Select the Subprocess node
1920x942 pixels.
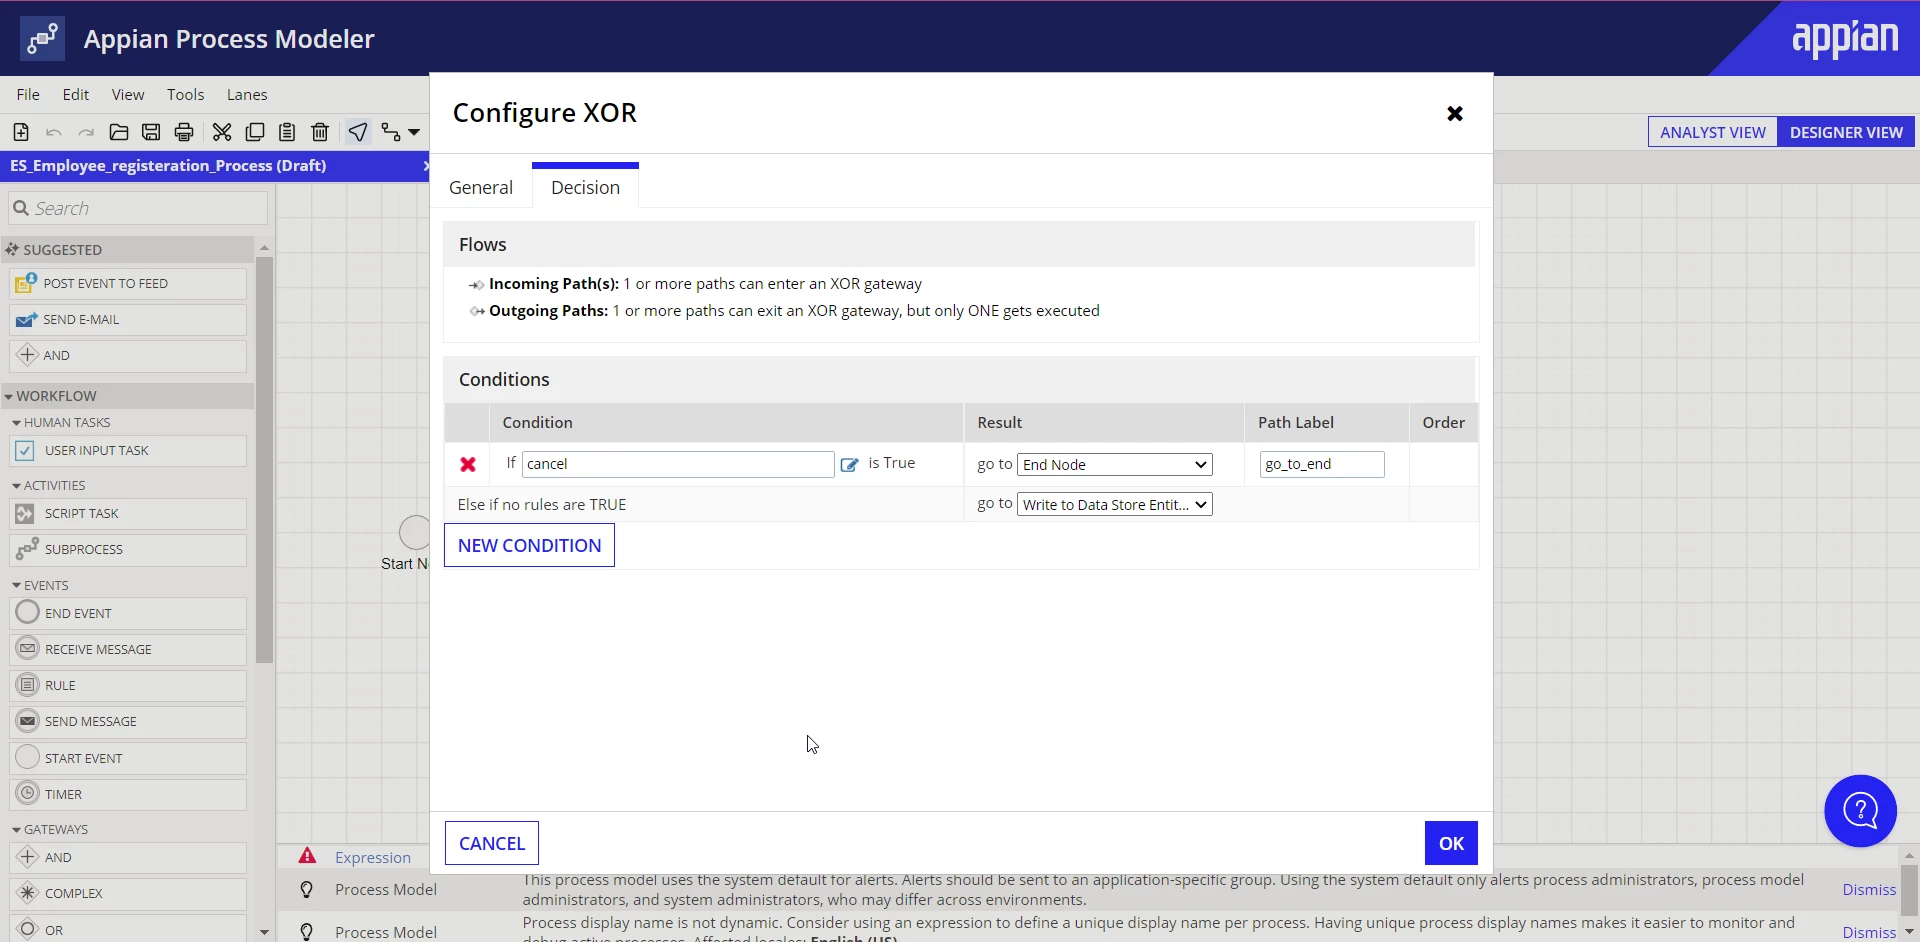[128, 550]
